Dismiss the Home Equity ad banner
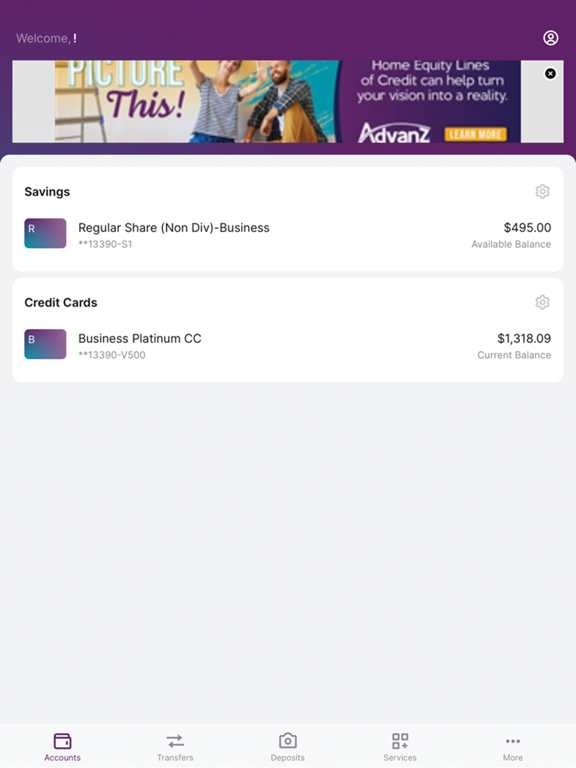576x768 pixels. 550,73
